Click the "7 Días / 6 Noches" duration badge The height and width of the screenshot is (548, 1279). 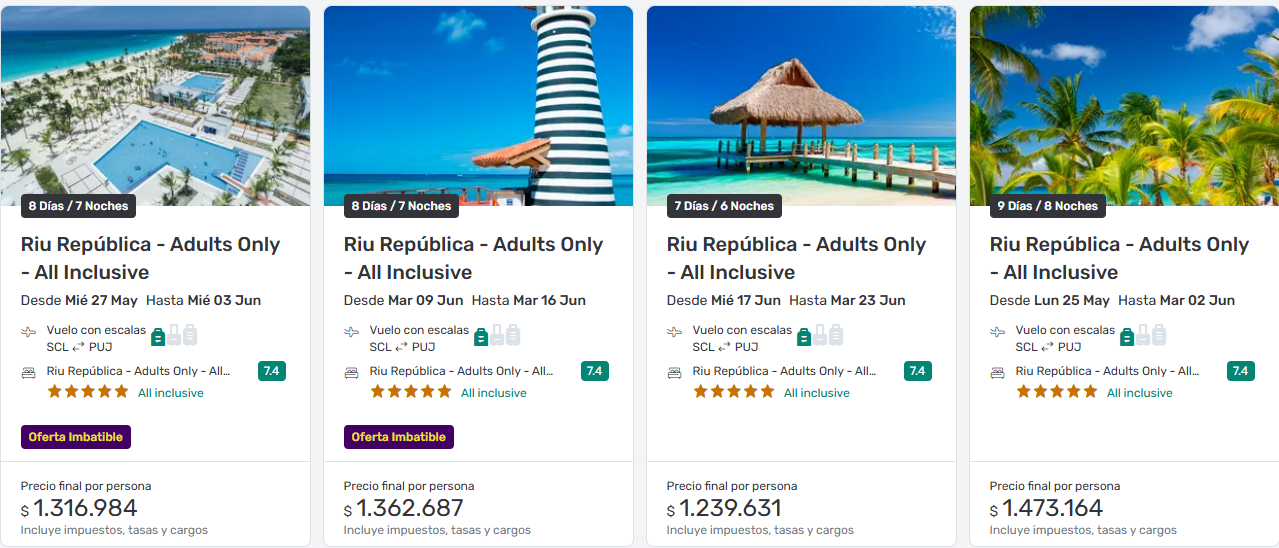tap(724, 206)
